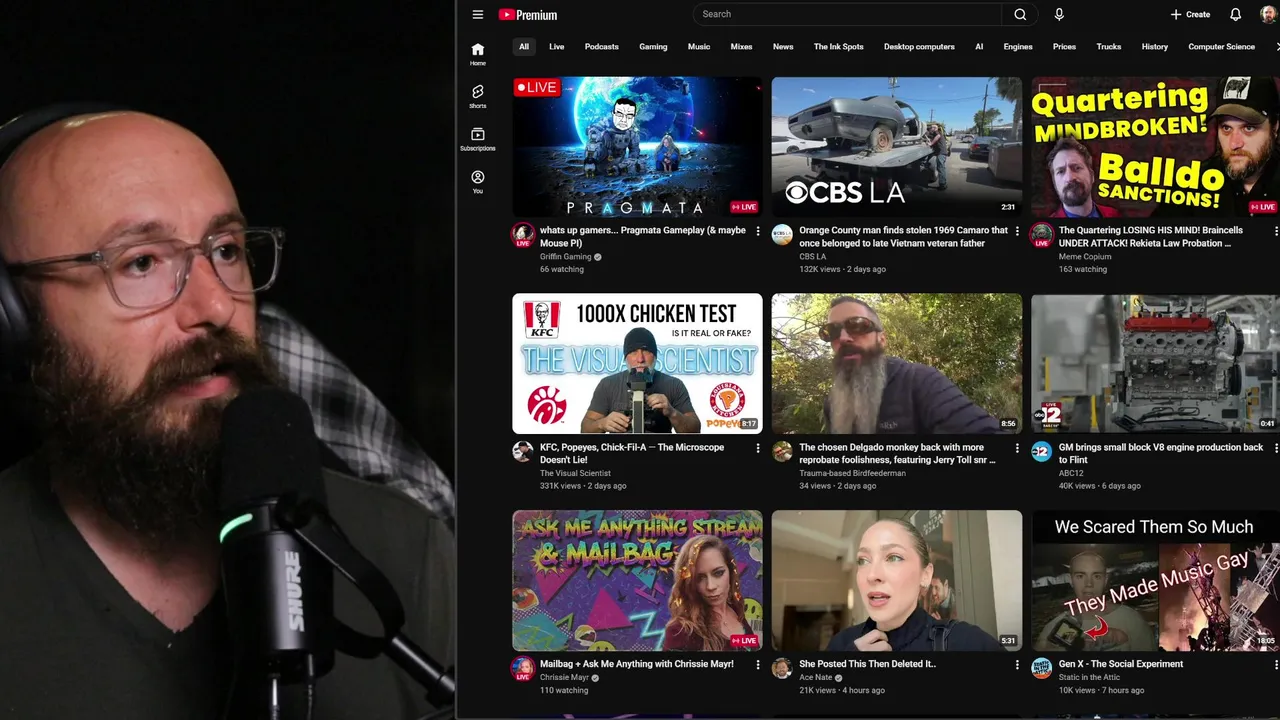Go to Home in sidebar
Screen dimensions: 1280x720
(478, 54)
